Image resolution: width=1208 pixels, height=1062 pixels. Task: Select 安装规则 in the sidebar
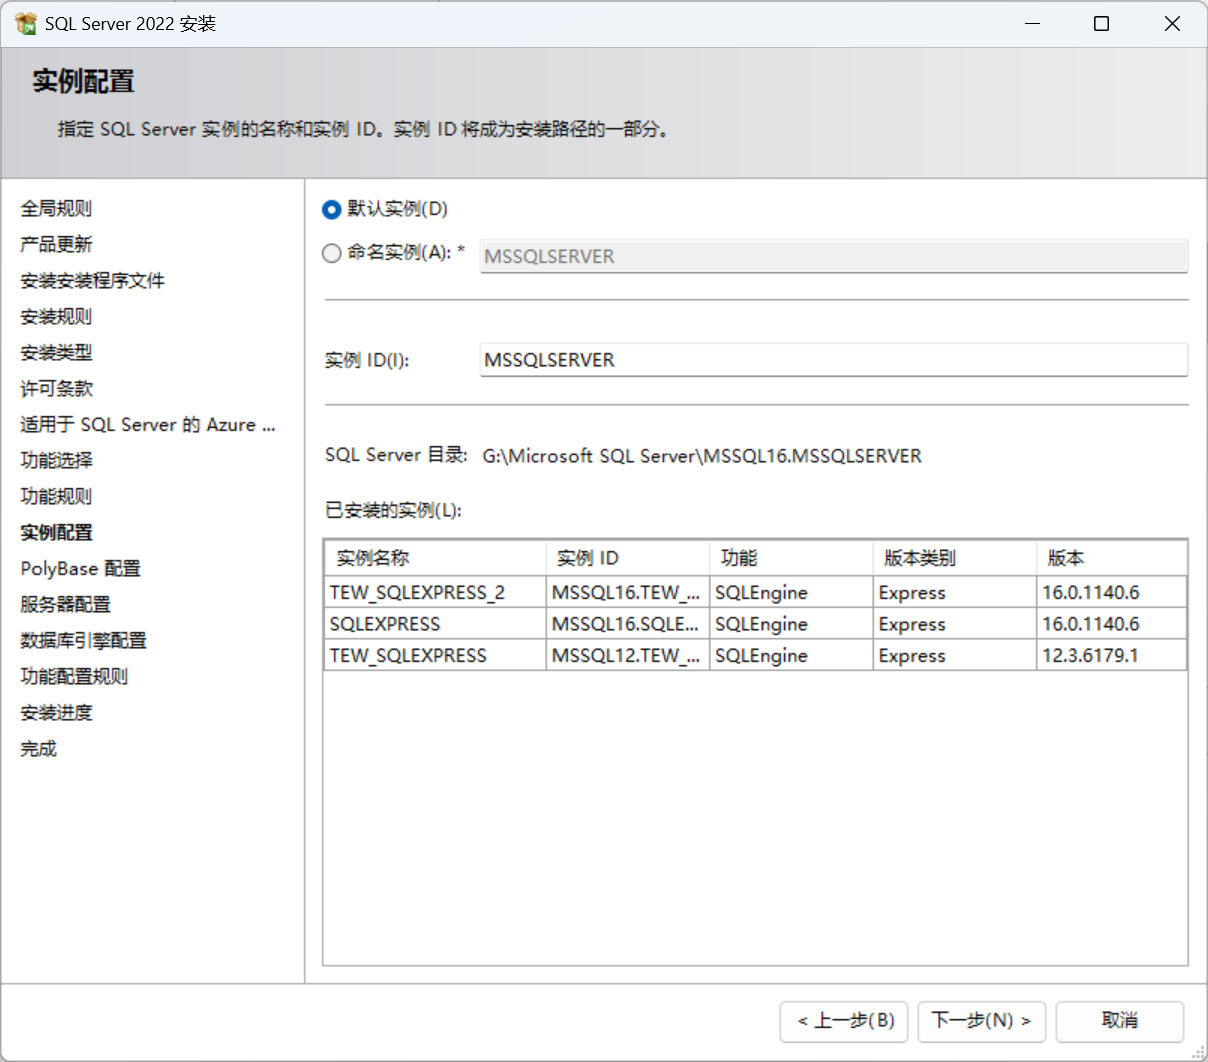(x=56, y=316)
